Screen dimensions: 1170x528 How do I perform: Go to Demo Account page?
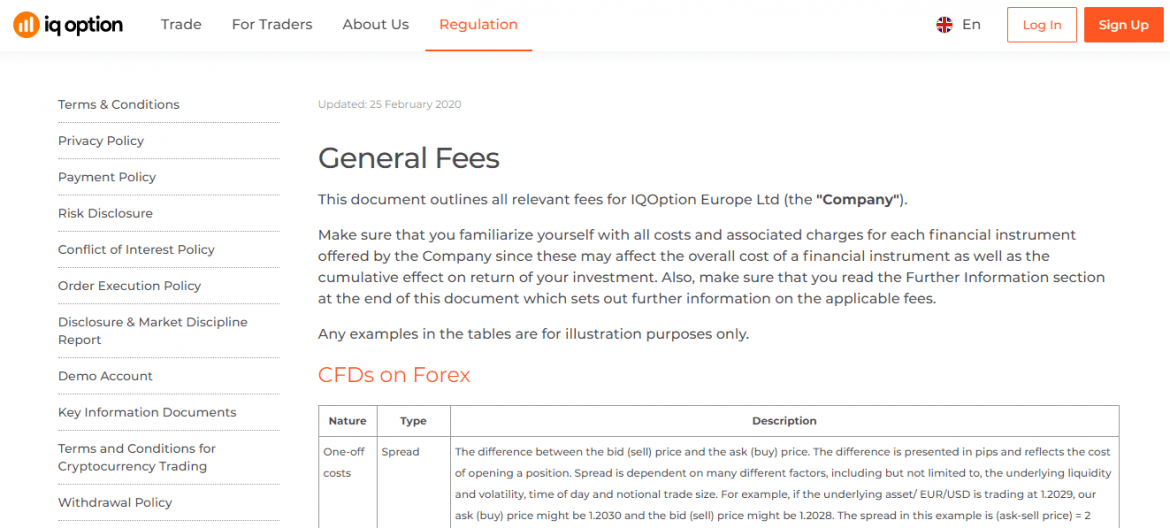coord(105,376)
